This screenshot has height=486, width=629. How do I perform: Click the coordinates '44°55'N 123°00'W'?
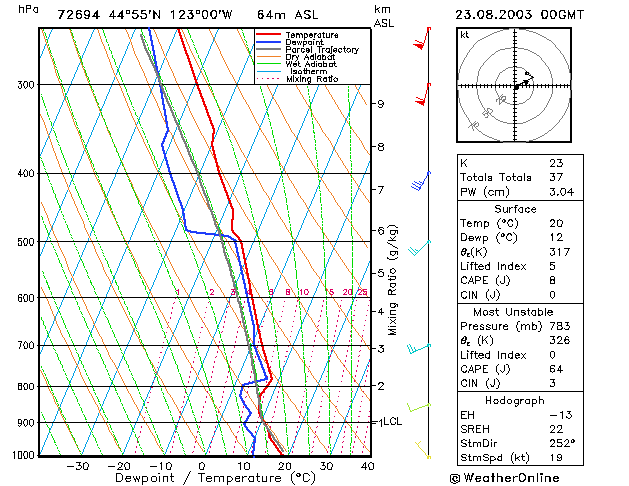(170, 15)
